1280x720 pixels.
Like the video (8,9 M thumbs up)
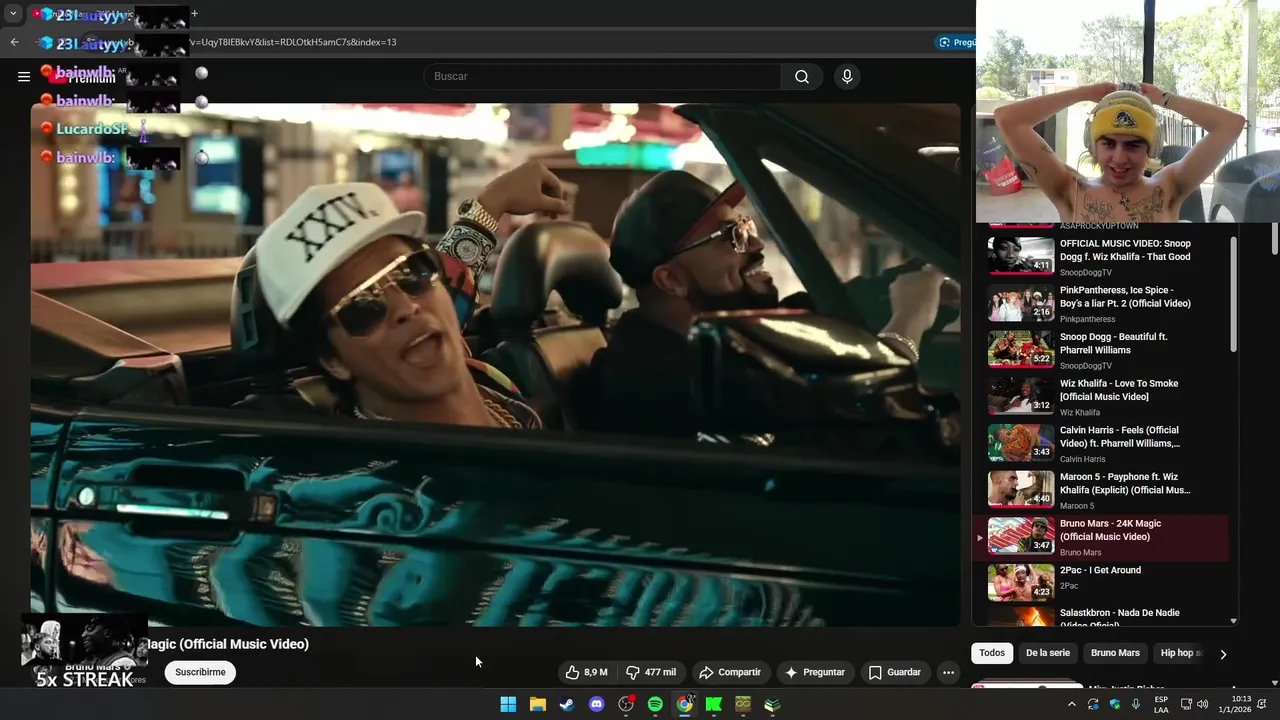587,672
